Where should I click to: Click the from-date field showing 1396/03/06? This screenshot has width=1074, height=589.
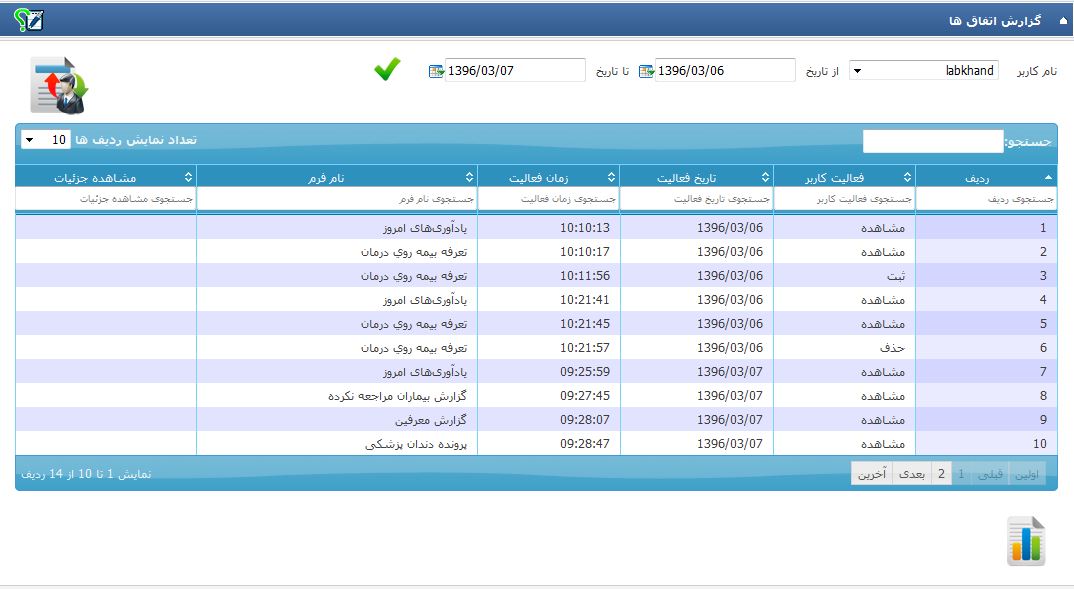724,71
